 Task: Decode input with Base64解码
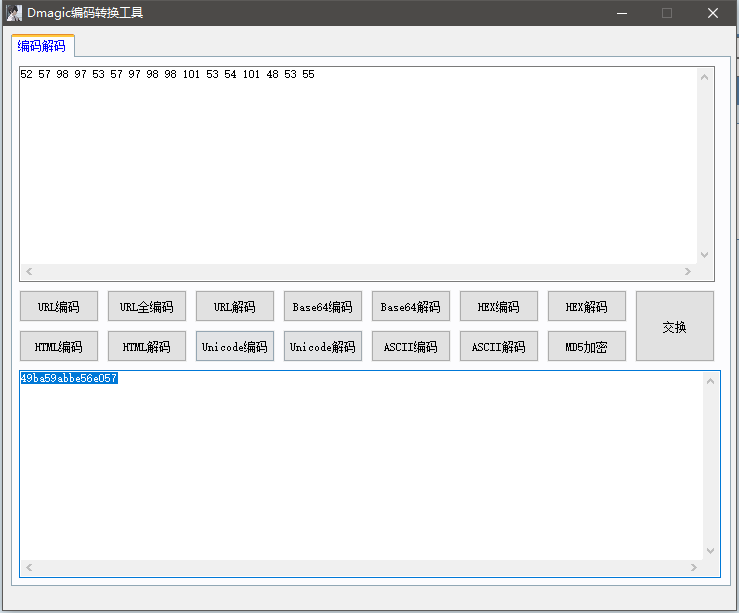pyautogui.click(x=411, y=306)
